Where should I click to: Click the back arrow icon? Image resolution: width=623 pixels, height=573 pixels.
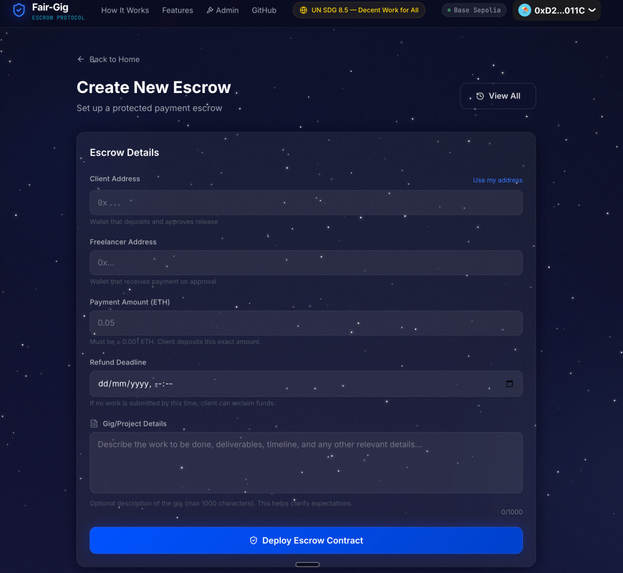81,59
